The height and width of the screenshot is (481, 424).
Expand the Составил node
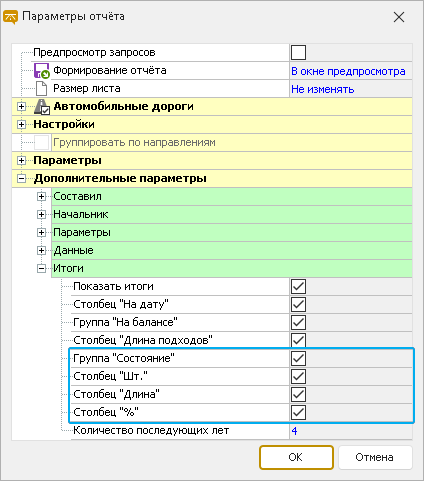point(41,197)
